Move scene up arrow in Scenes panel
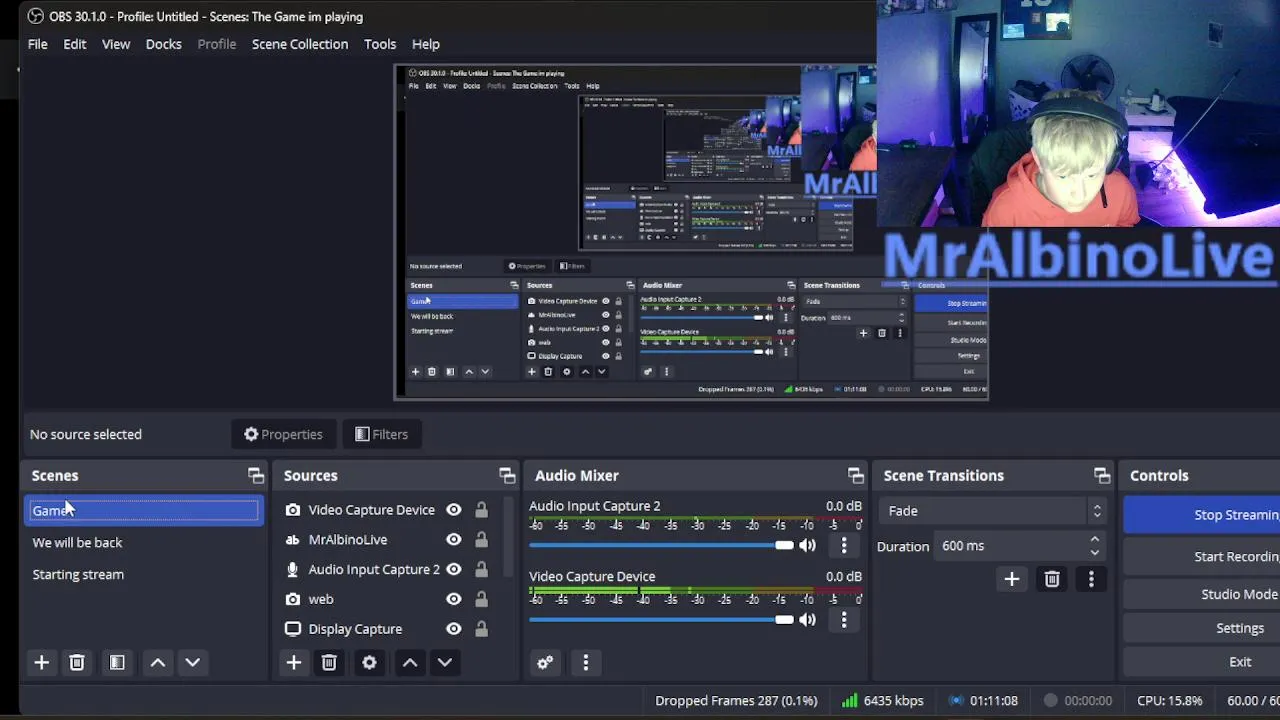 (x=158, y=662)
